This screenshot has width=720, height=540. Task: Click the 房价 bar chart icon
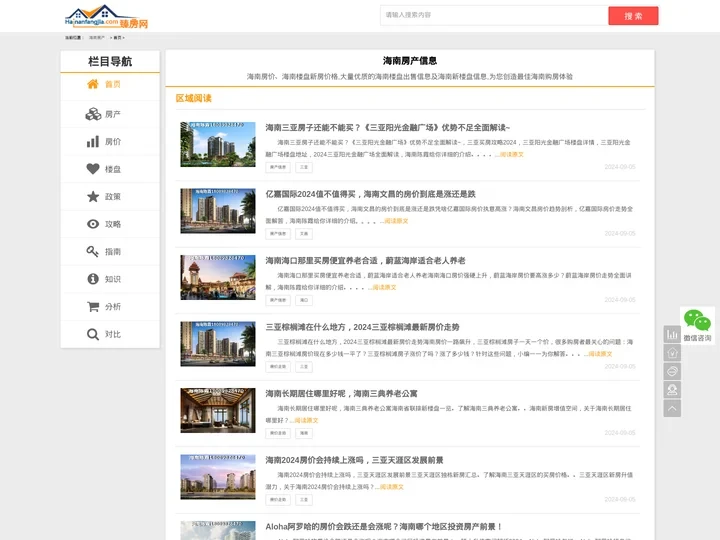(x=93, y=141)
